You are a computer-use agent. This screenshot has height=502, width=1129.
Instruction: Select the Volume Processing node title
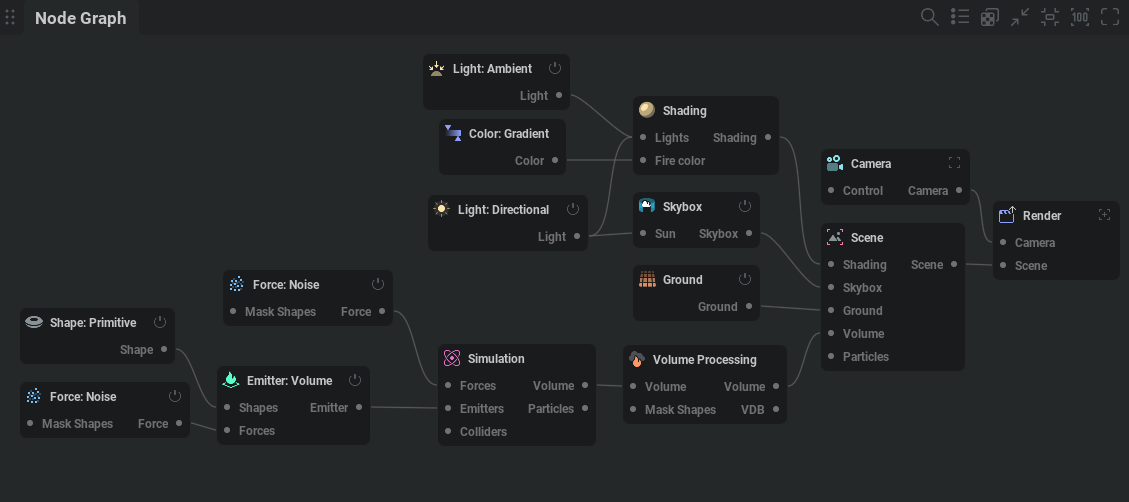pos(704,360)
